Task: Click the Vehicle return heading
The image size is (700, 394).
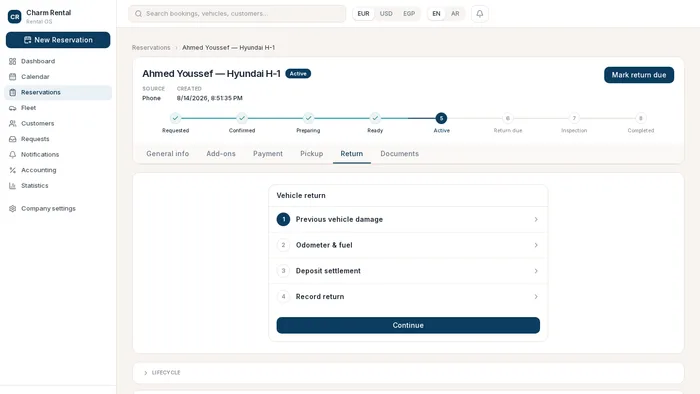Action: [301, 195]
